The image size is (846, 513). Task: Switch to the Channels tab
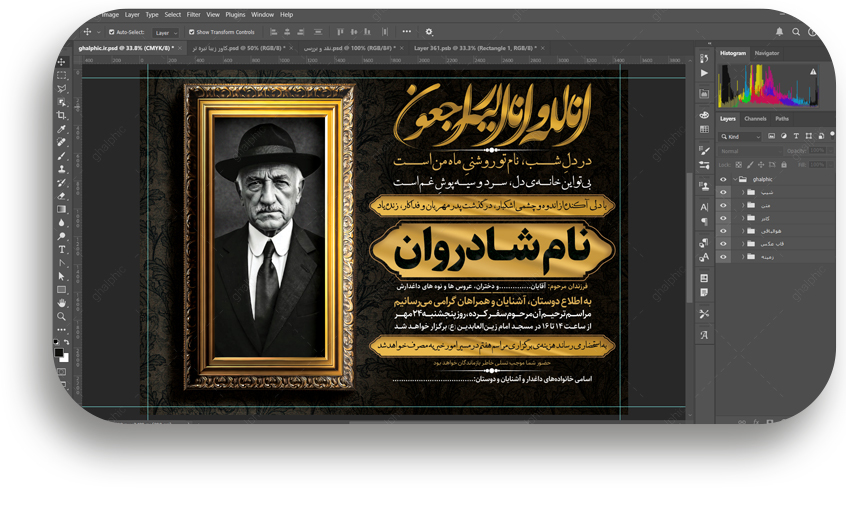tap(755, 119)
